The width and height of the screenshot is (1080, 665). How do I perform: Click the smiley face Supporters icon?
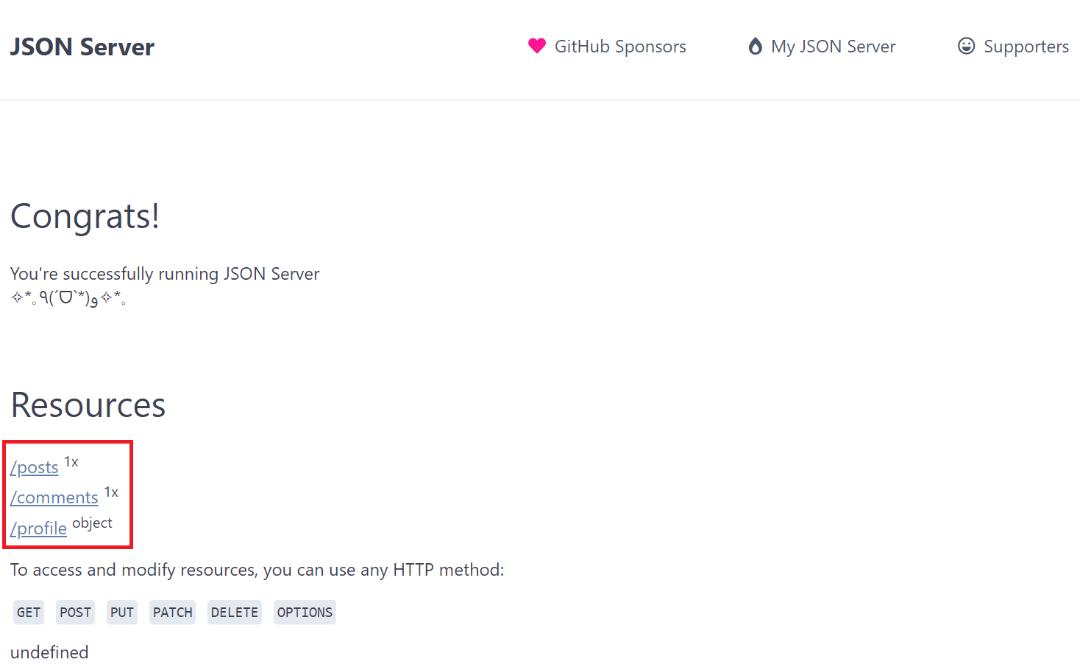pyautogui.click(x=966, y=46)
